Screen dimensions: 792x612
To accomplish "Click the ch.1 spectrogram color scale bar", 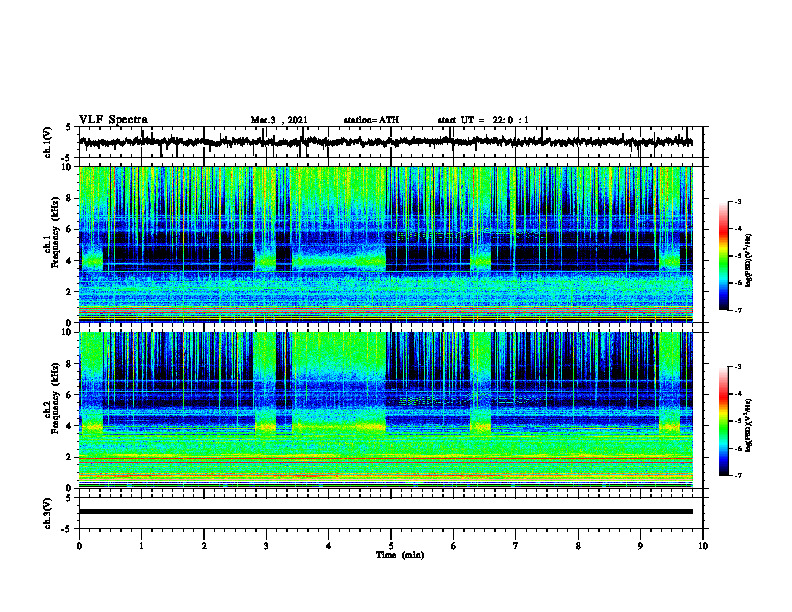I will pyautogui.click(x=723, y=256).
